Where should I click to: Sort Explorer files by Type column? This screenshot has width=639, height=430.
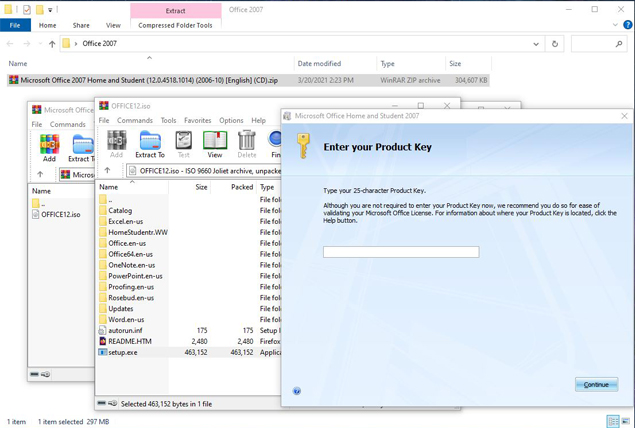[x=388, y=64]
